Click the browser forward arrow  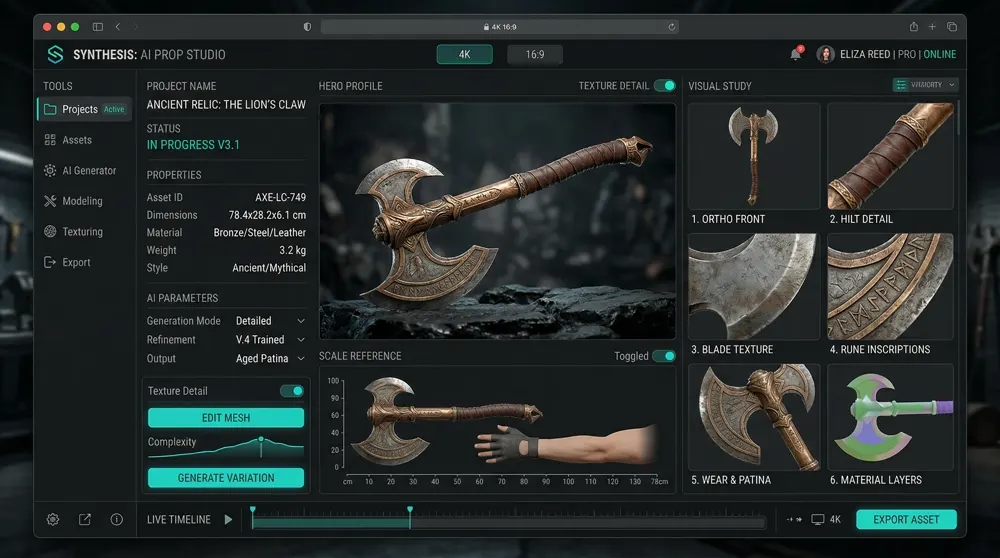[135, 27]
